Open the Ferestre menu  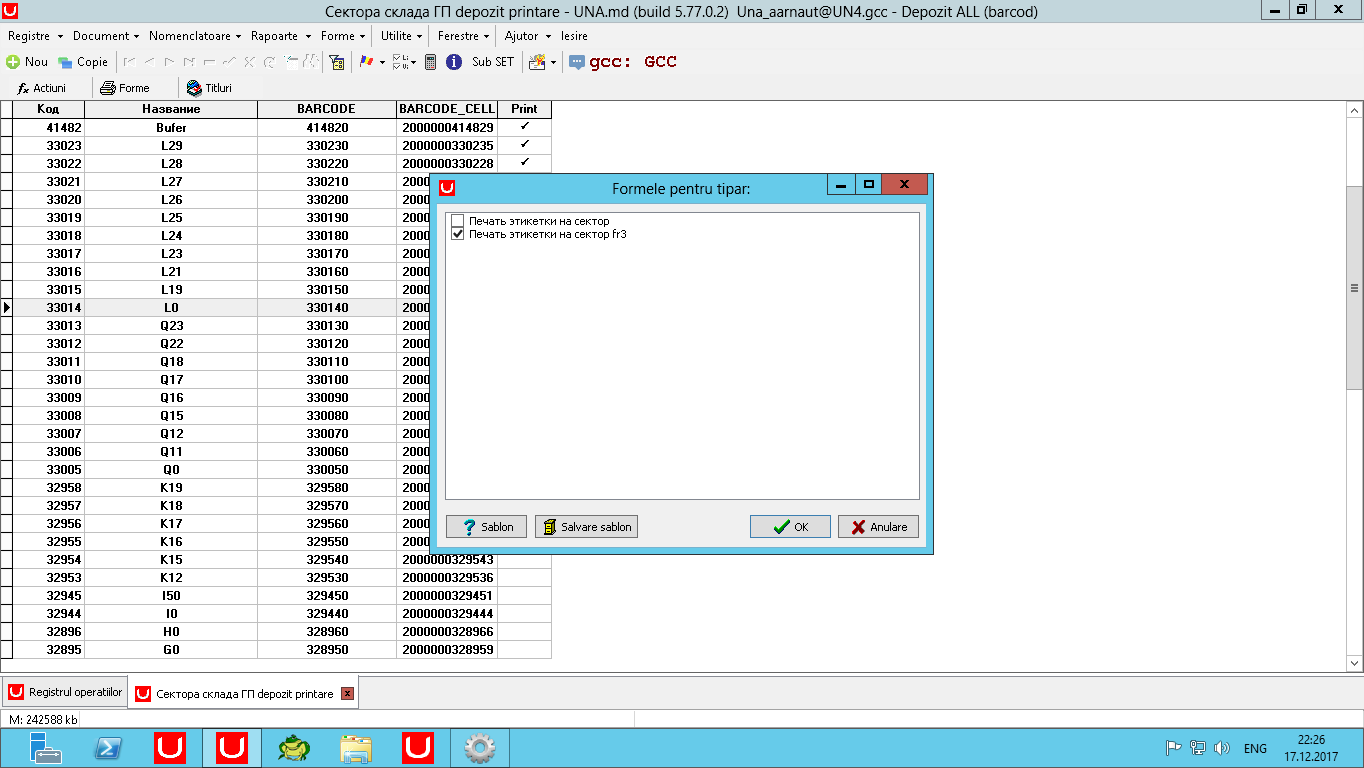(463, 36)
